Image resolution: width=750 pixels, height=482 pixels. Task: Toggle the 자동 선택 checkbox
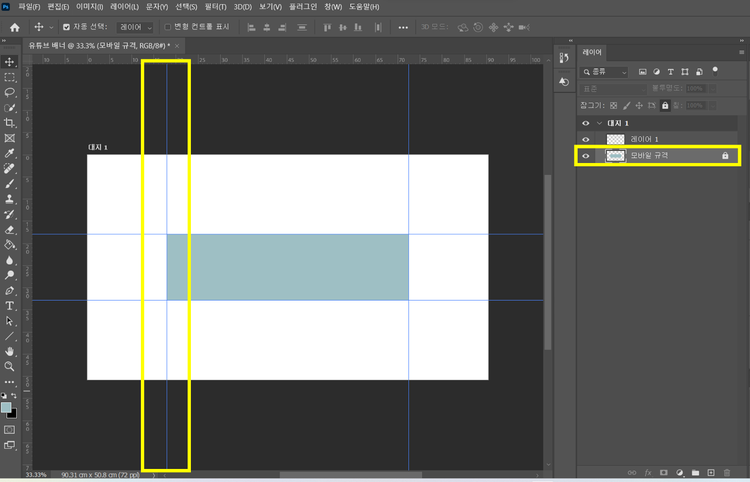pos(66,27)
